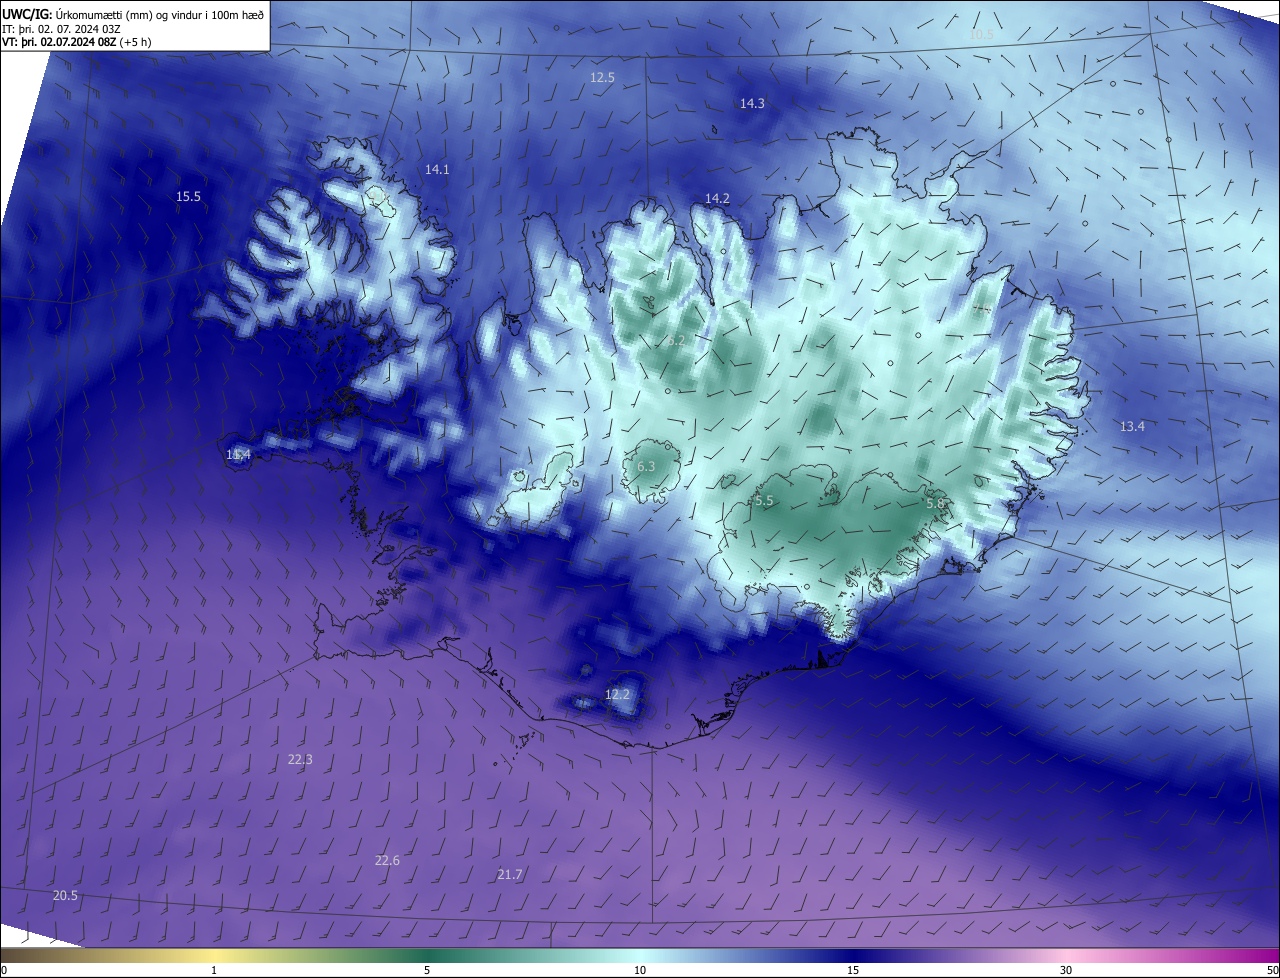Click the 5.8 value label on eastern Vatnajökull
The width and height of the screenshot is (1280, 978).
click(x=935, y=504)
